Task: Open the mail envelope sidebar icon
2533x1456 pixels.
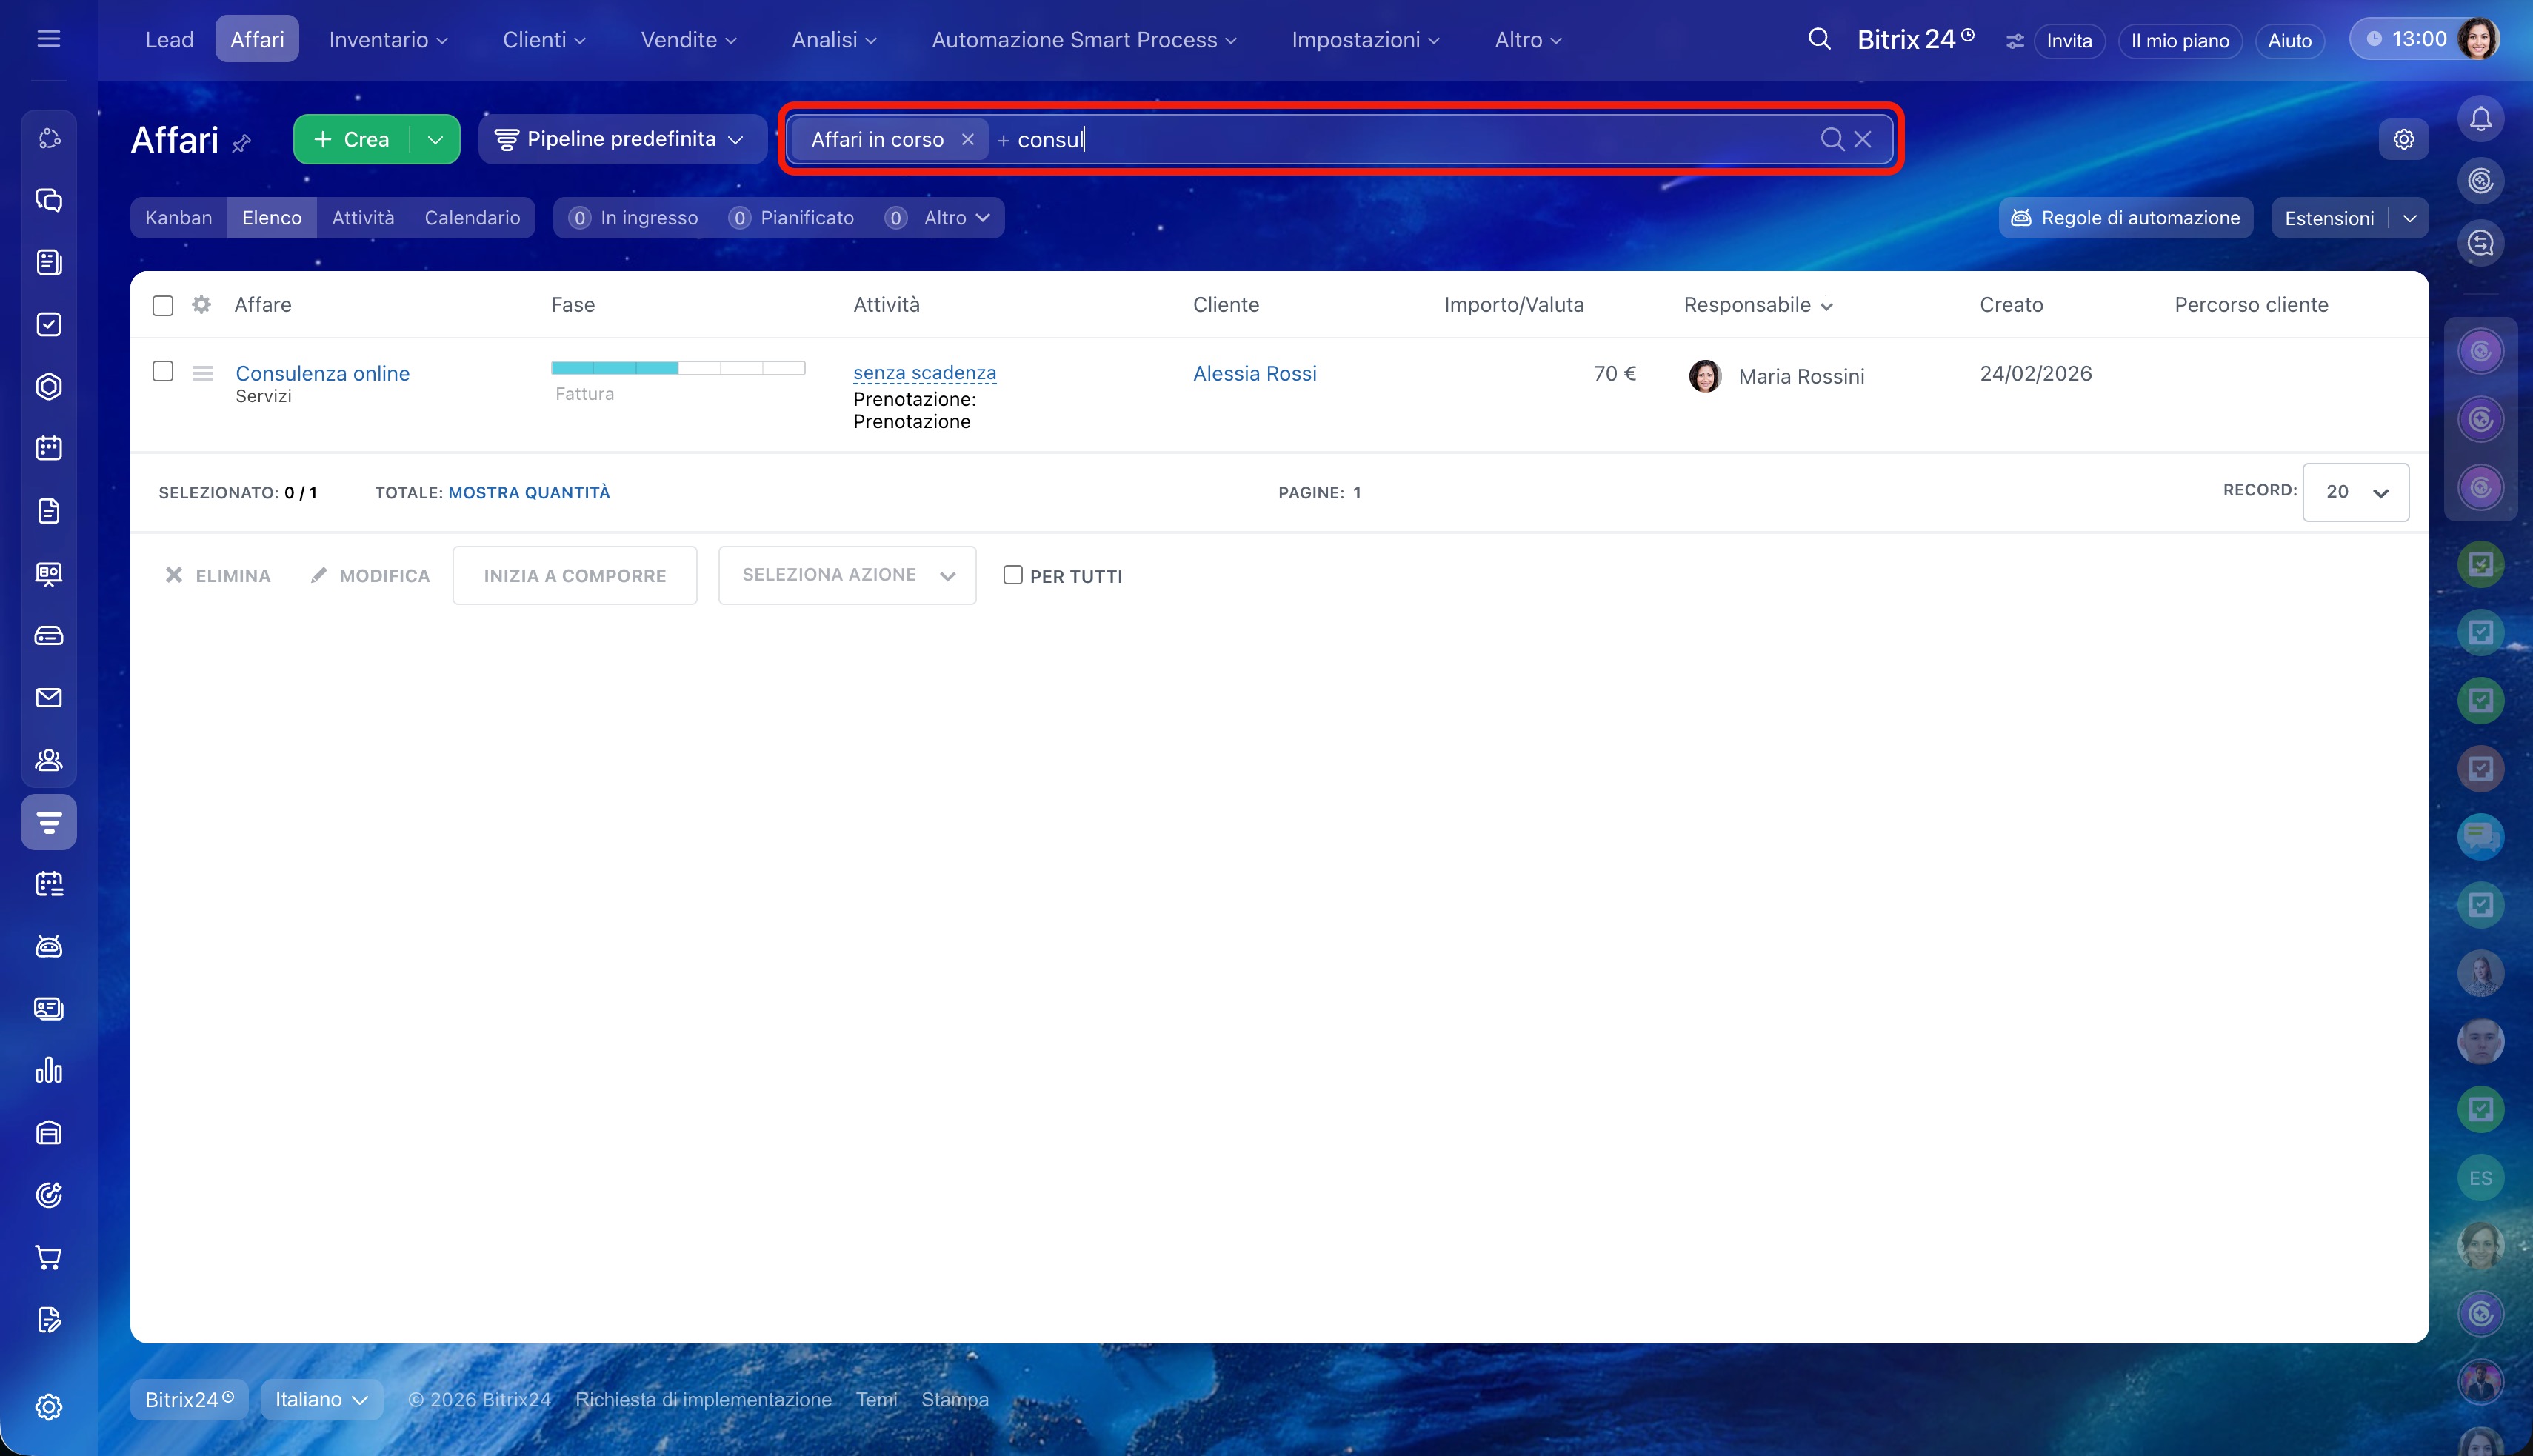Action: tap(48, 697)
